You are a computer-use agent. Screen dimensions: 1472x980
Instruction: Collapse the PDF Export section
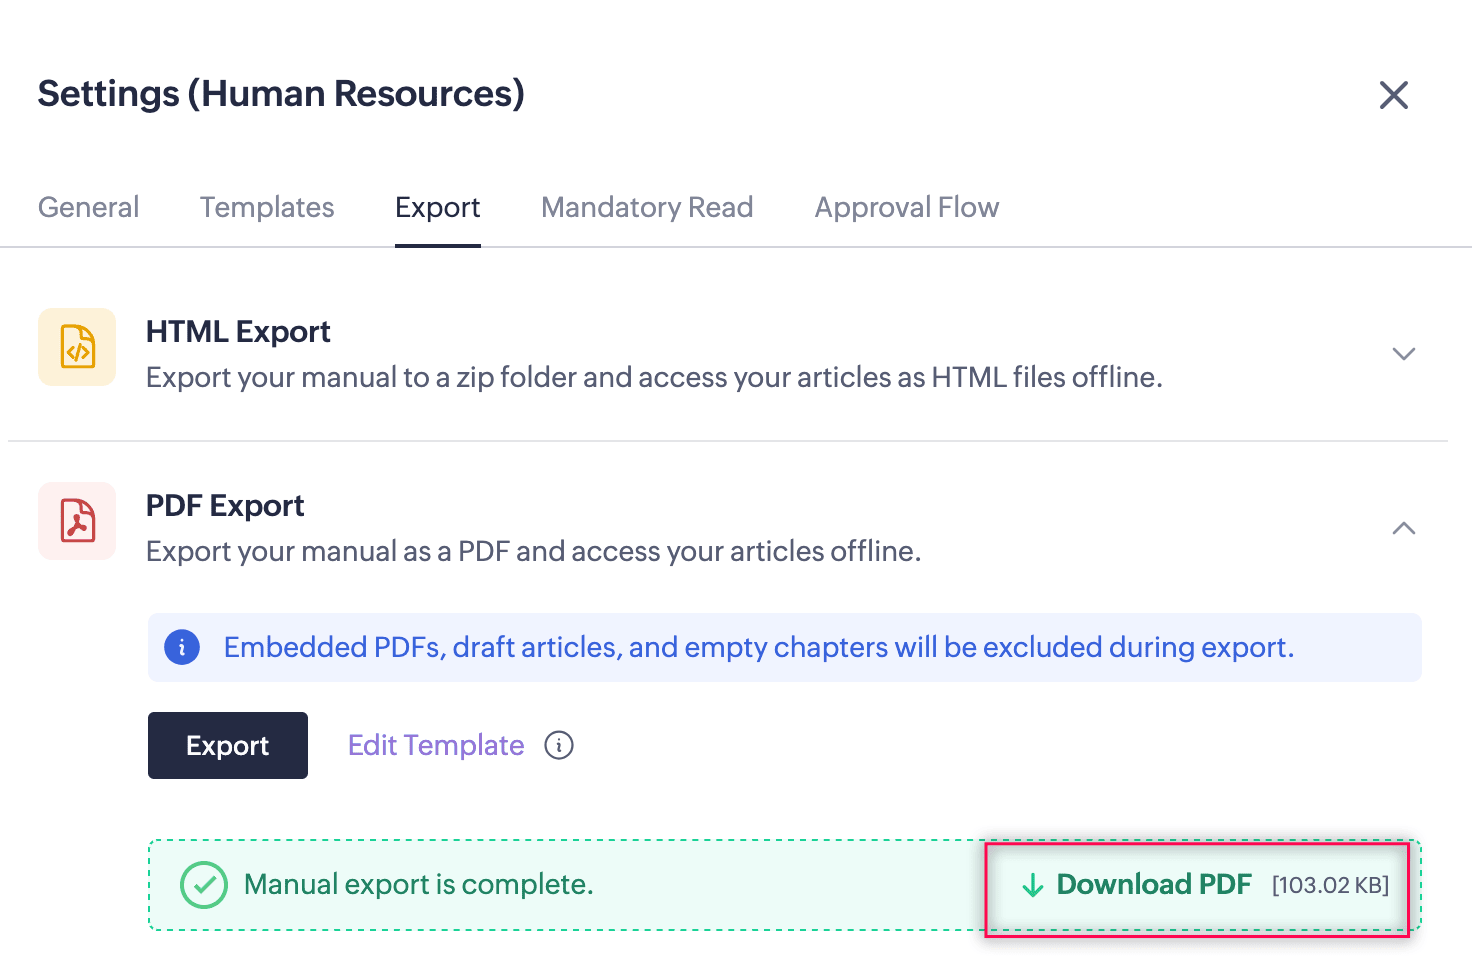(1403, 528)
